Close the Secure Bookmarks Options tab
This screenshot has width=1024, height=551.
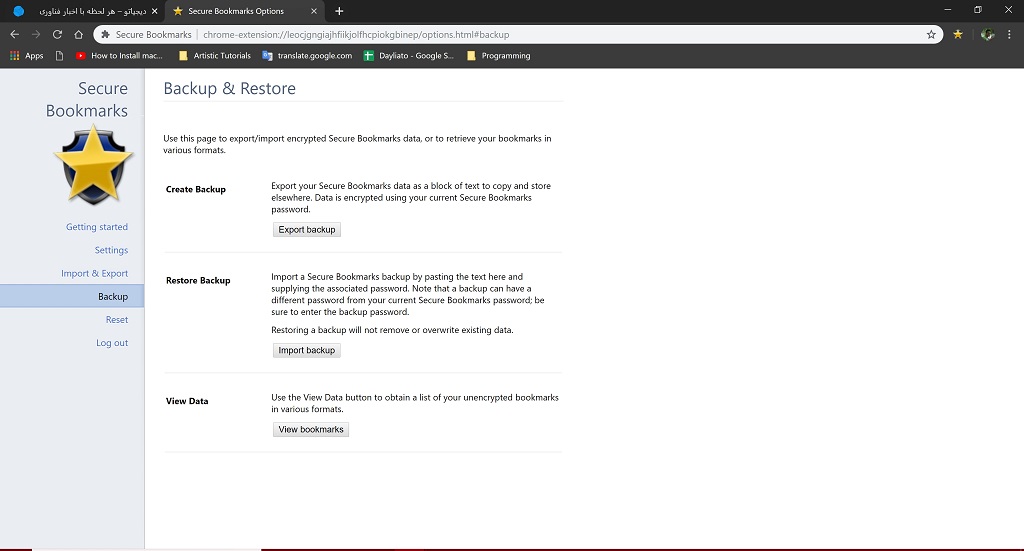(313, 11)
